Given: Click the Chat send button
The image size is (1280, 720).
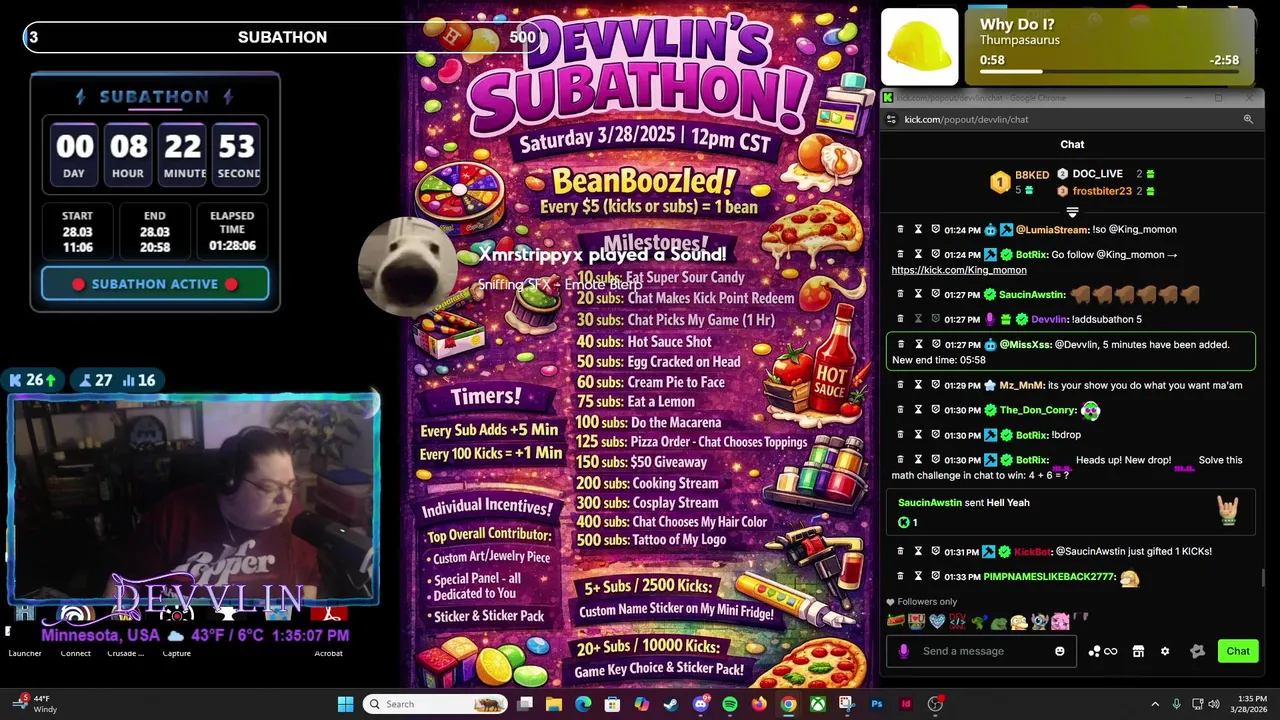Looking at the screenshot, I should [1238, 651].
